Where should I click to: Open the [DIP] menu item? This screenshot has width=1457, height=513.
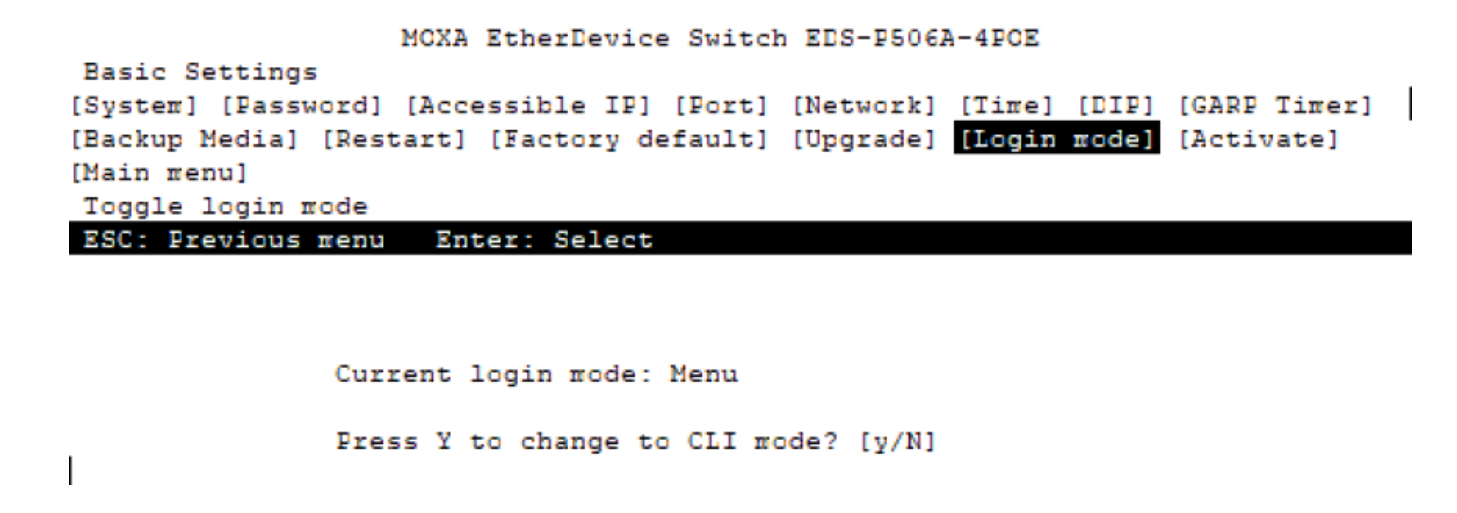click(1116, 105)
